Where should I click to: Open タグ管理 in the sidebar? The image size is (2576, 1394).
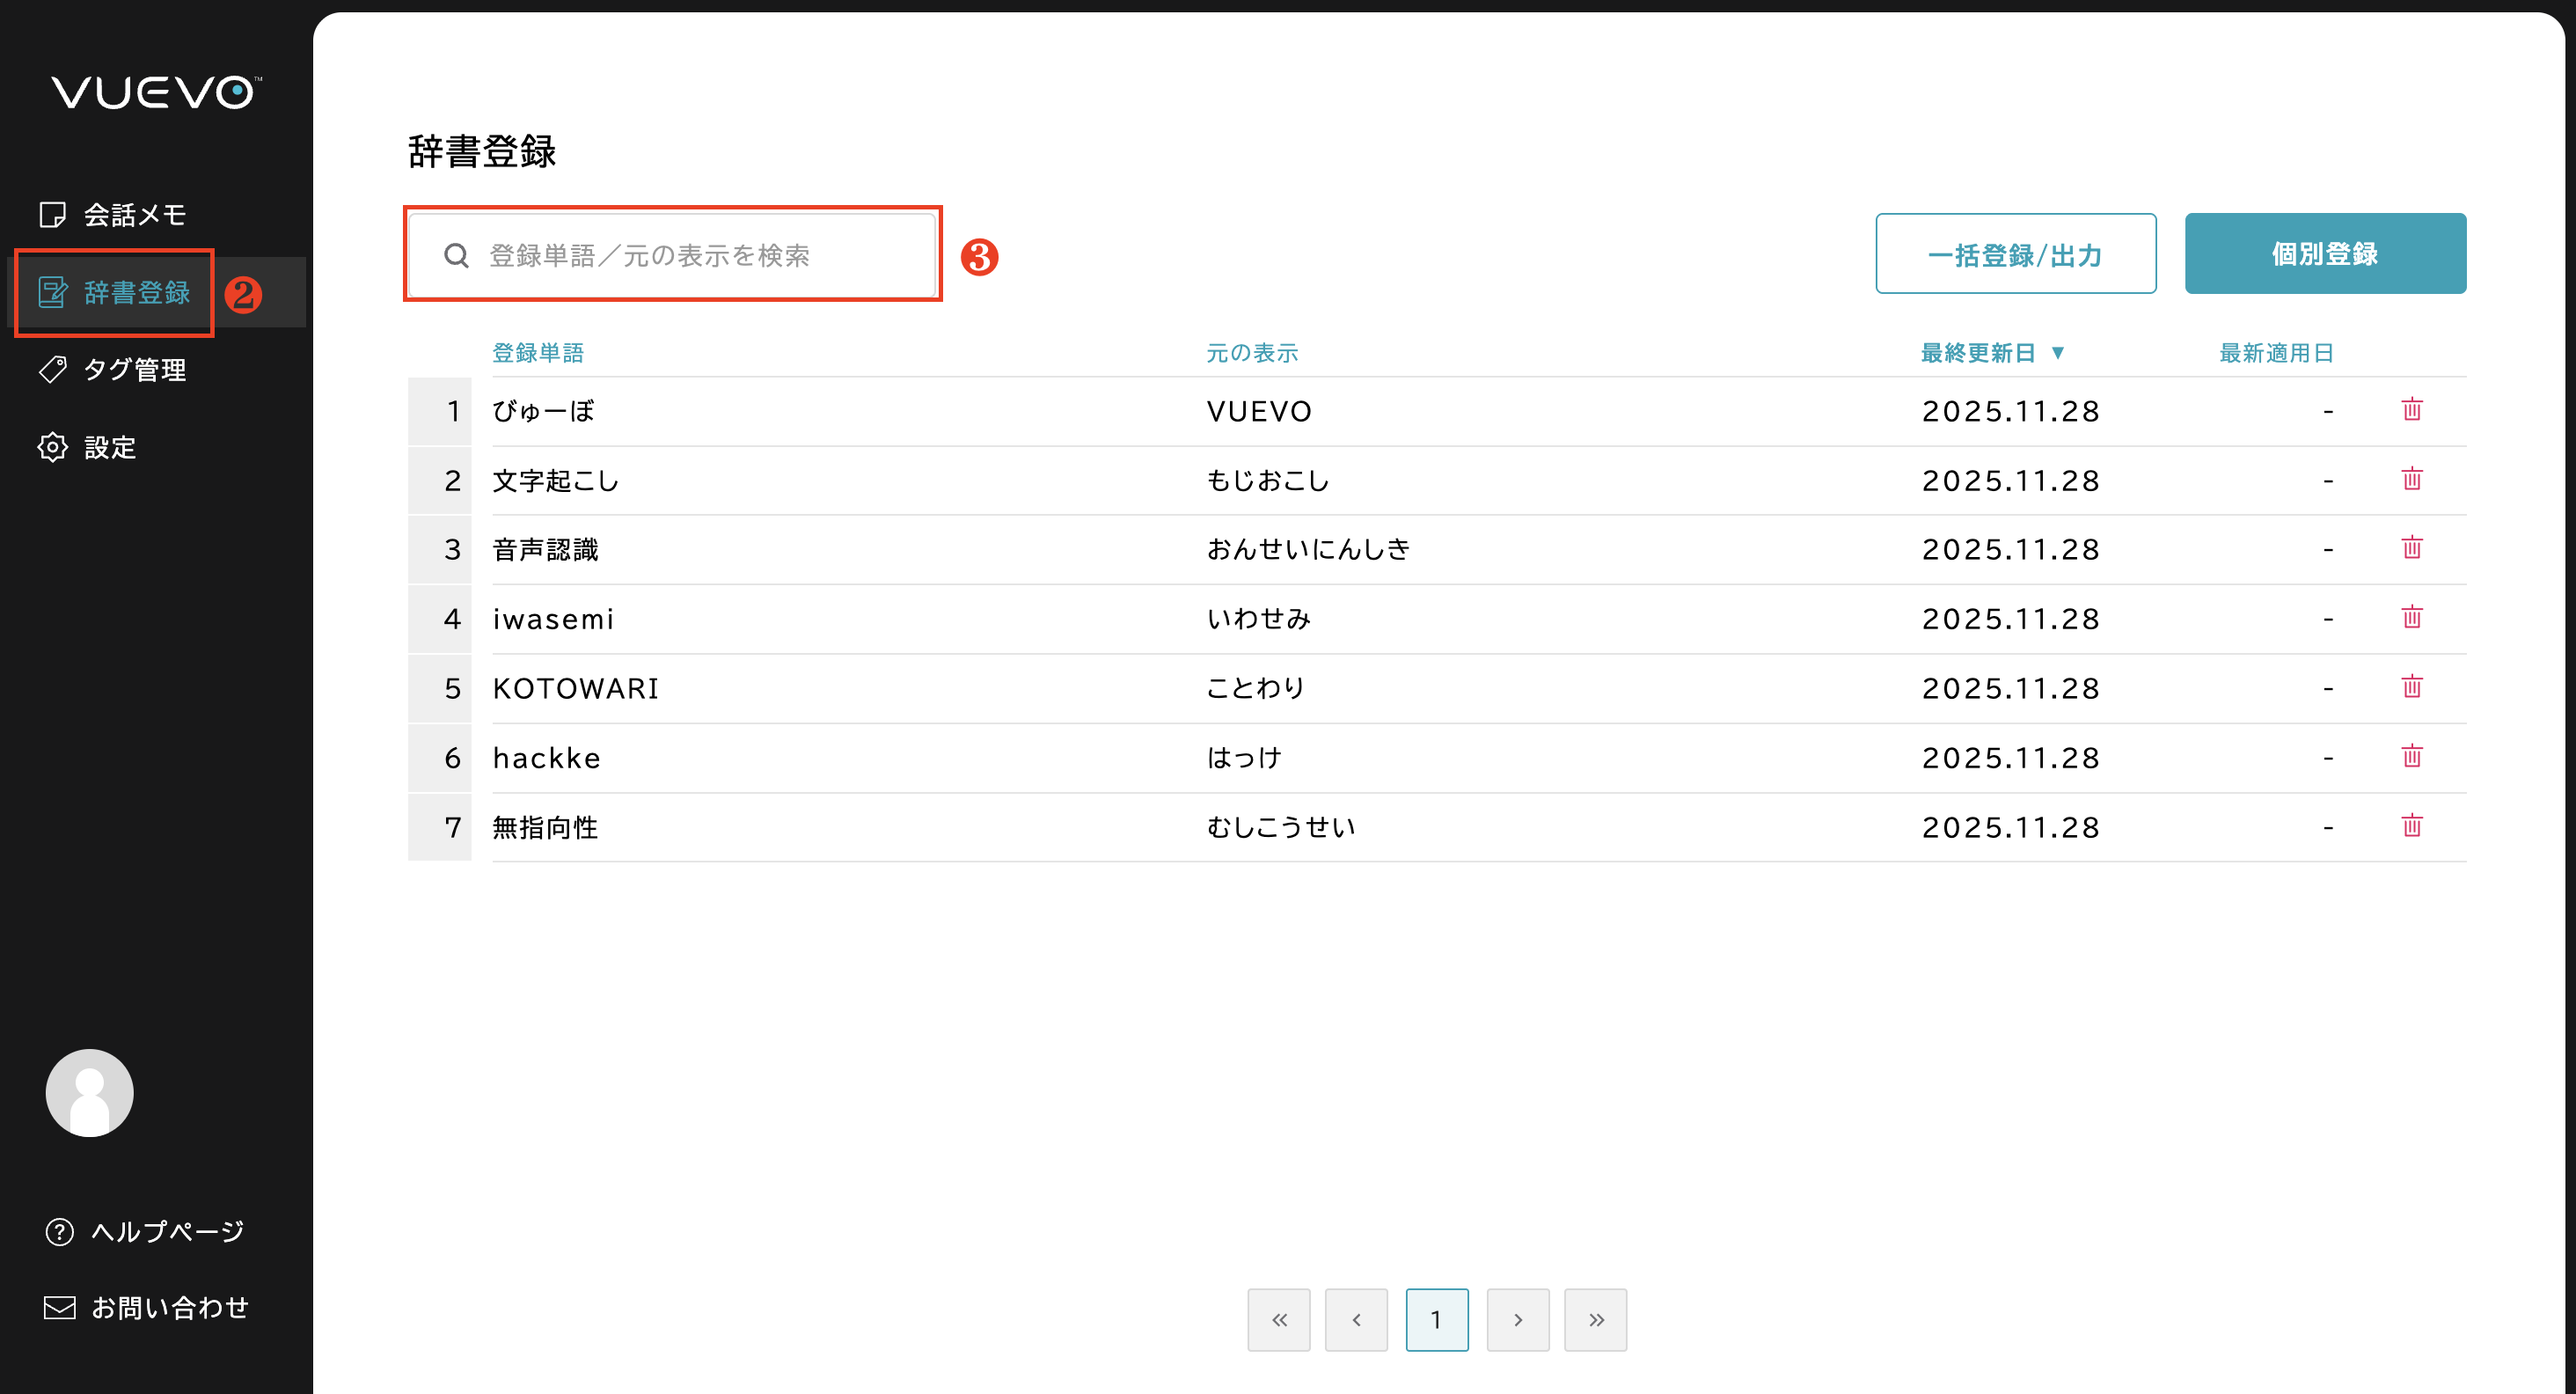pos(134,370)
